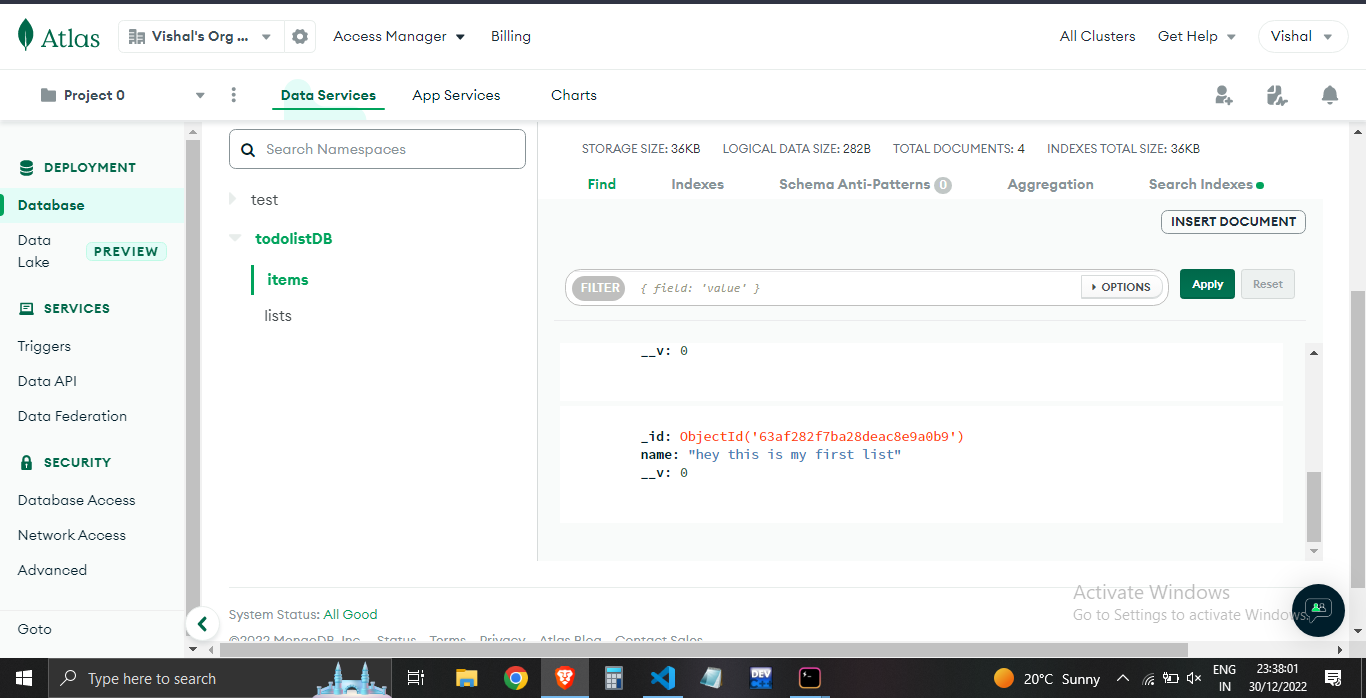
Task: Click the documents list scrollbar thumb
Action: tap(1314, 506)
